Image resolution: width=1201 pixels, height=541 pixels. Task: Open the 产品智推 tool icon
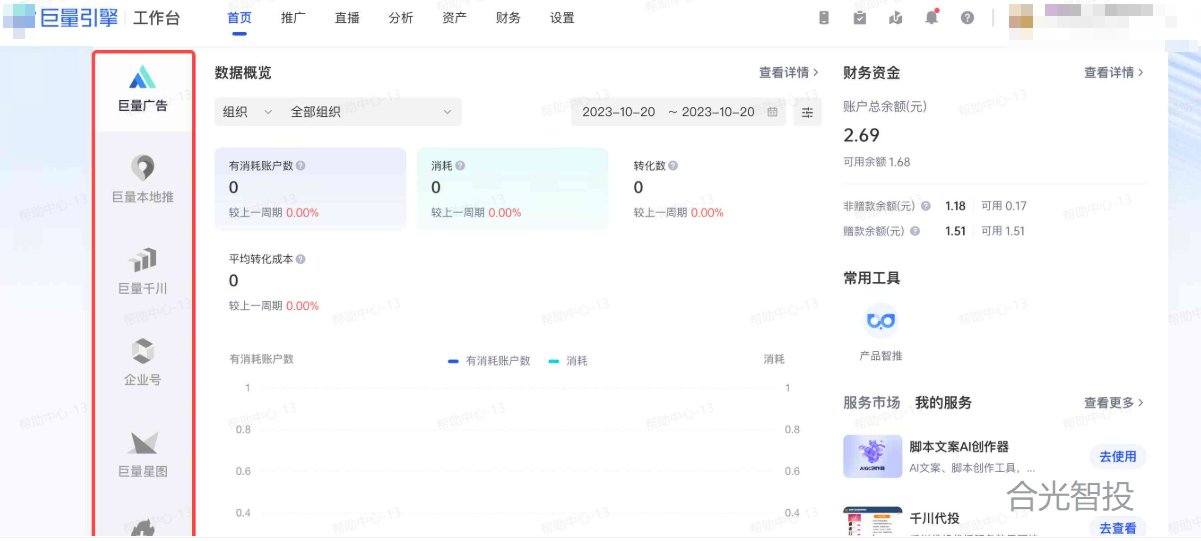(880, 321)
